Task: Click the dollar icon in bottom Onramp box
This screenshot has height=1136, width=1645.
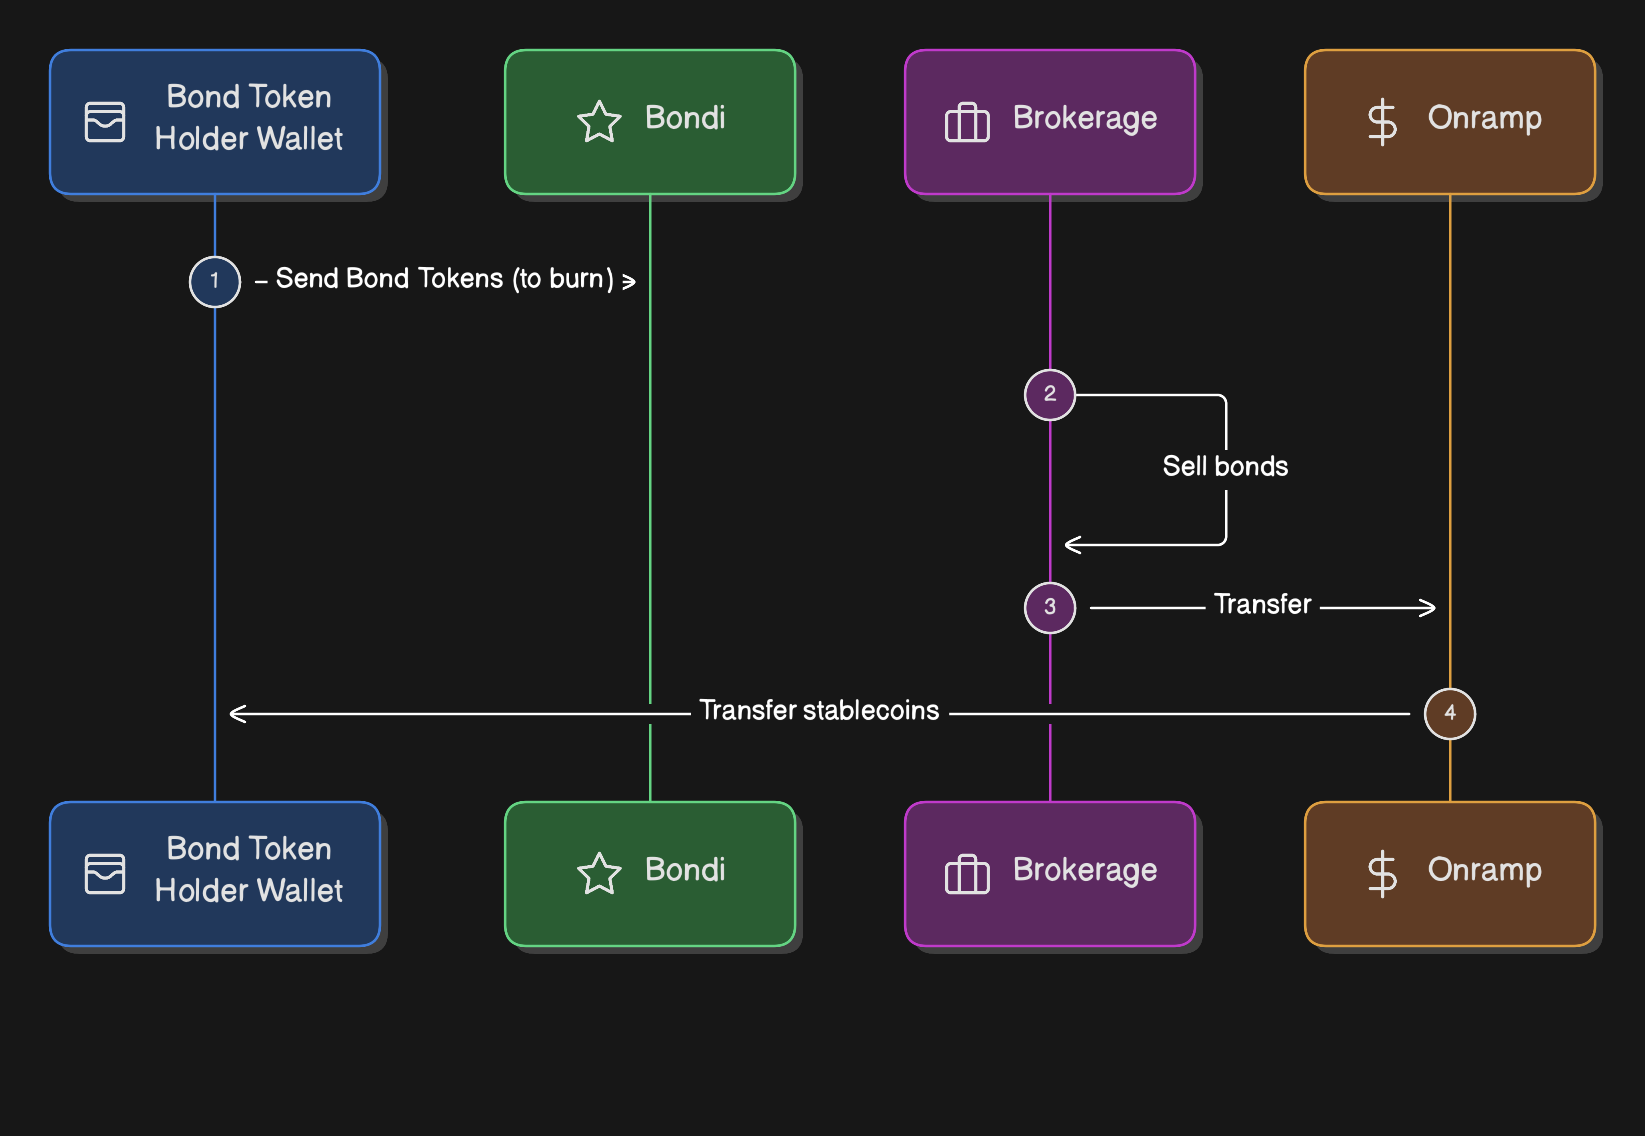Action: coord(1382,874)
